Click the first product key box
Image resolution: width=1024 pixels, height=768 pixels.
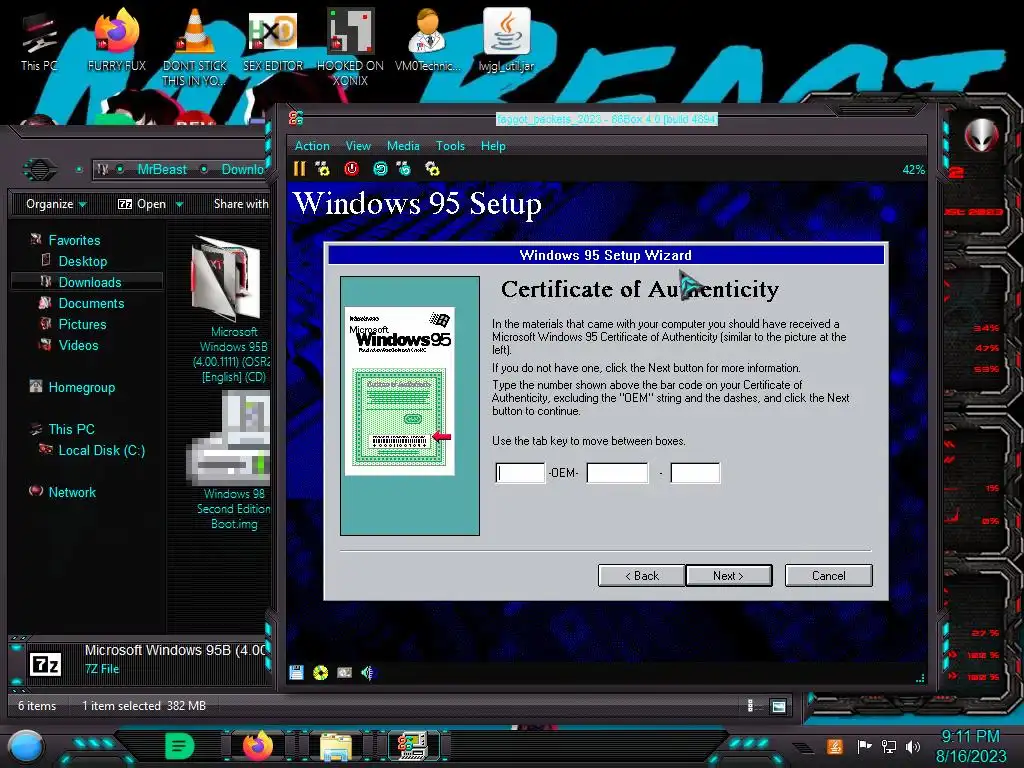click(x=520, y=472)
